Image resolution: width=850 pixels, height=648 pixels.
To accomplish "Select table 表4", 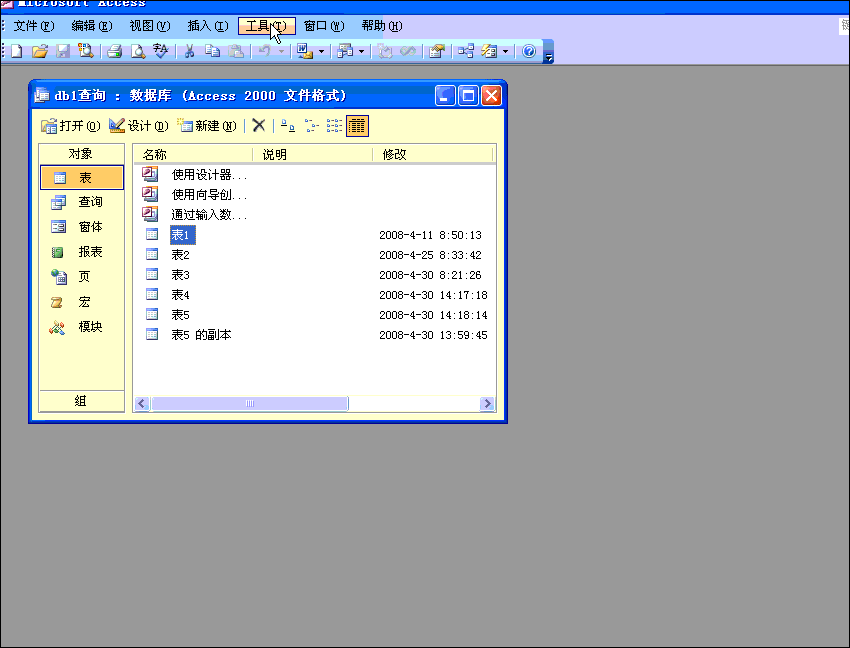I will tap(181, 295).
